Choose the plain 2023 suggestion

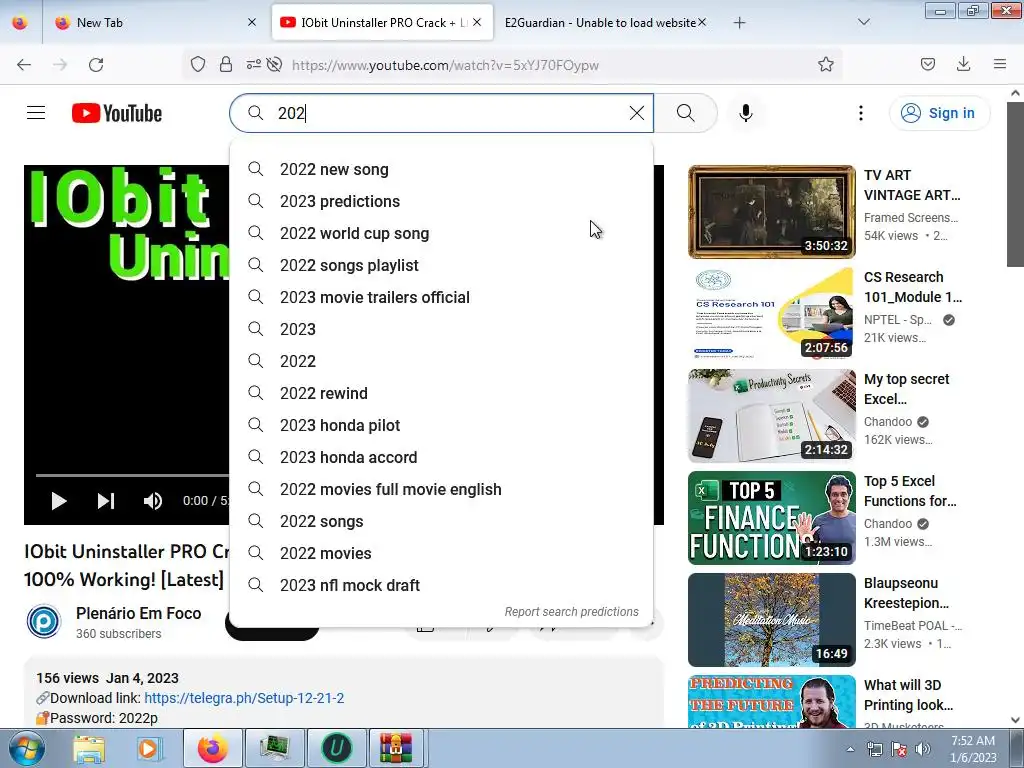coord(441,329)
